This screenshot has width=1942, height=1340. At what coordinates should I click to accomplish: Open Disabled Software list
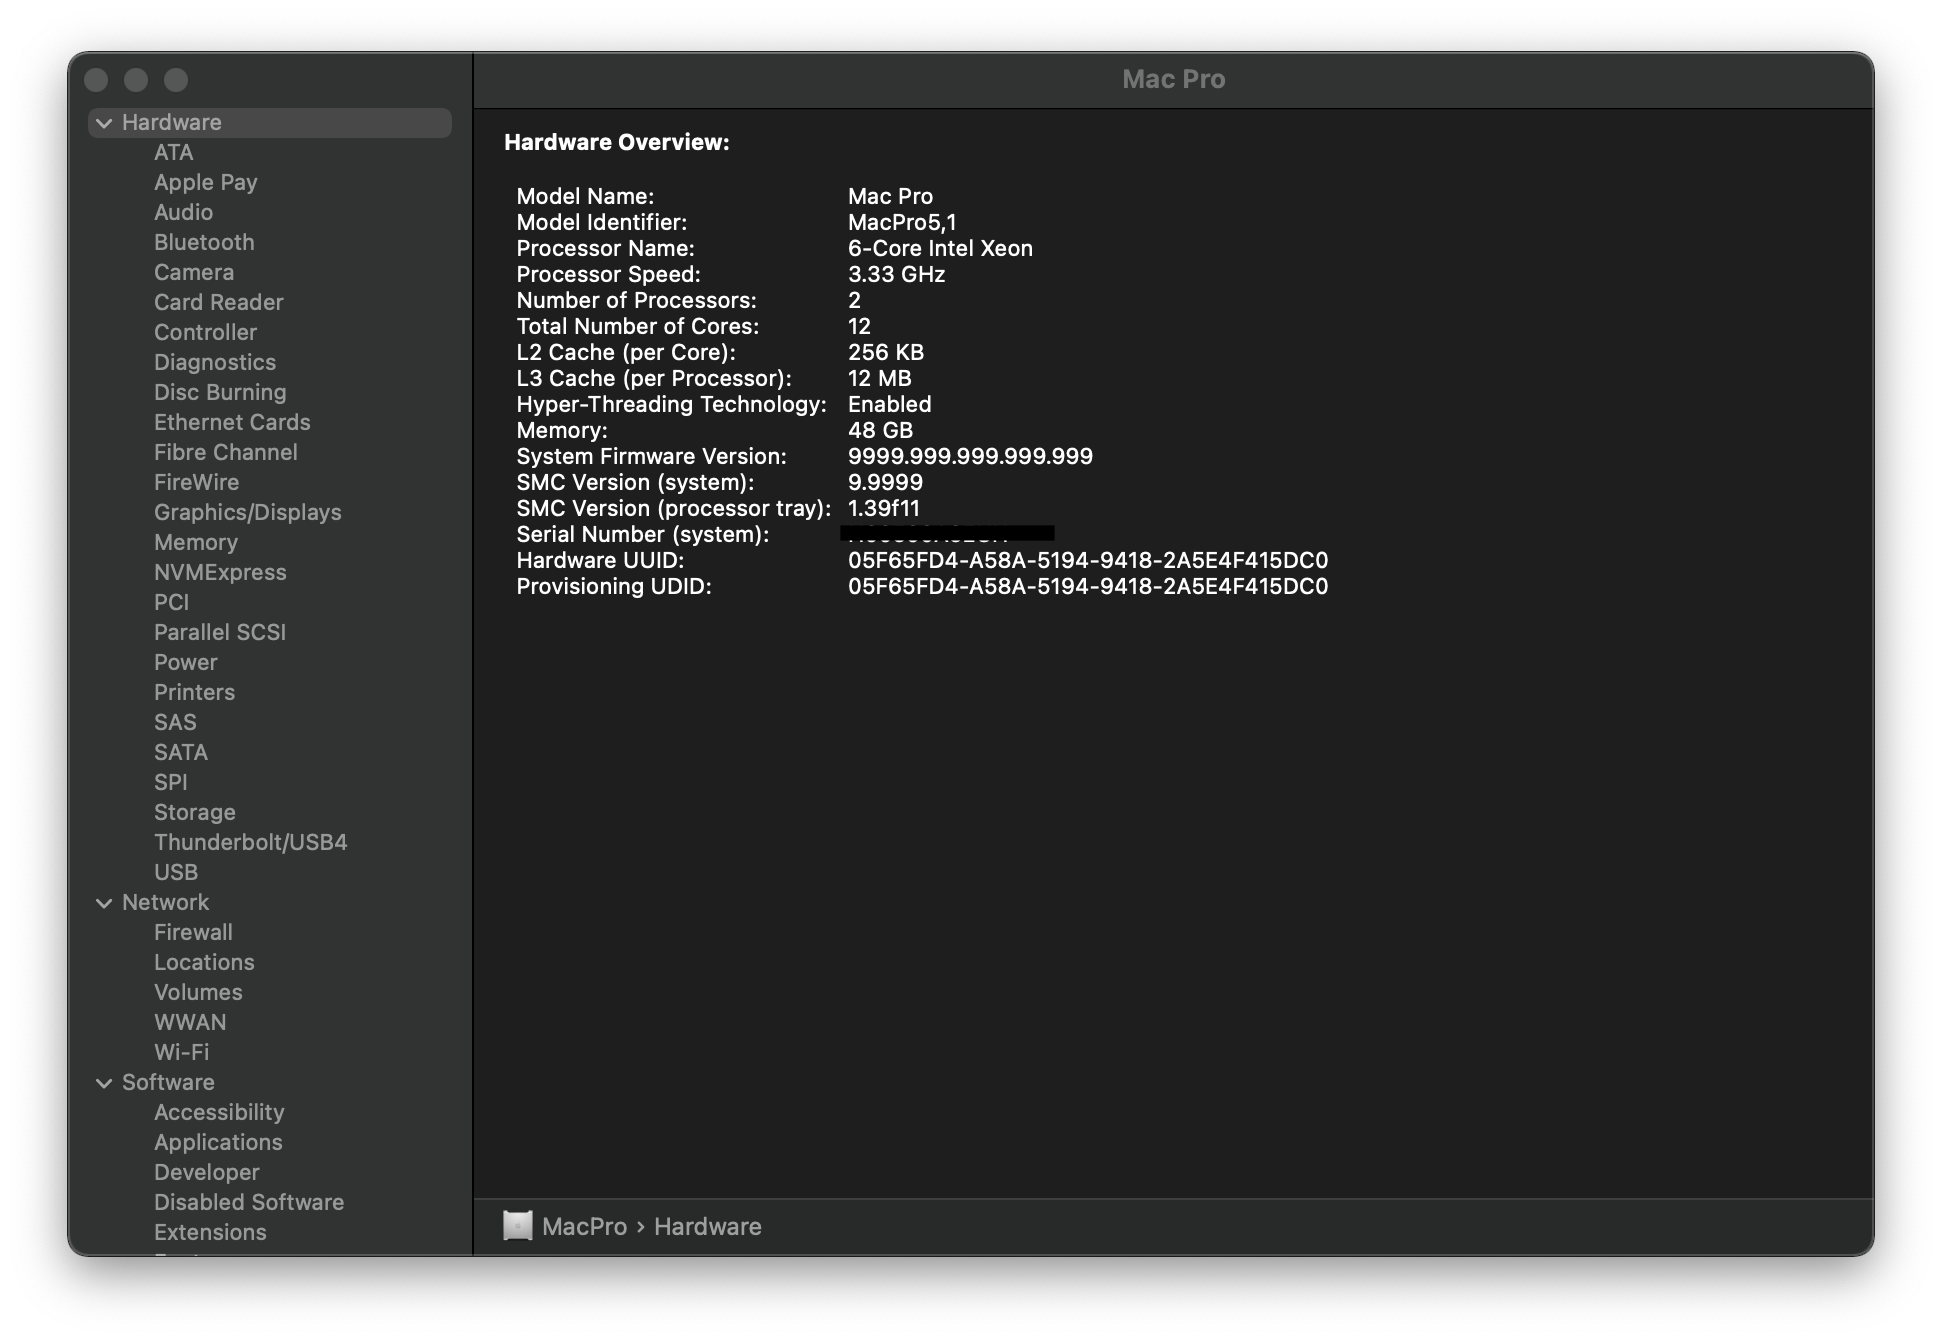point(248,1202)
